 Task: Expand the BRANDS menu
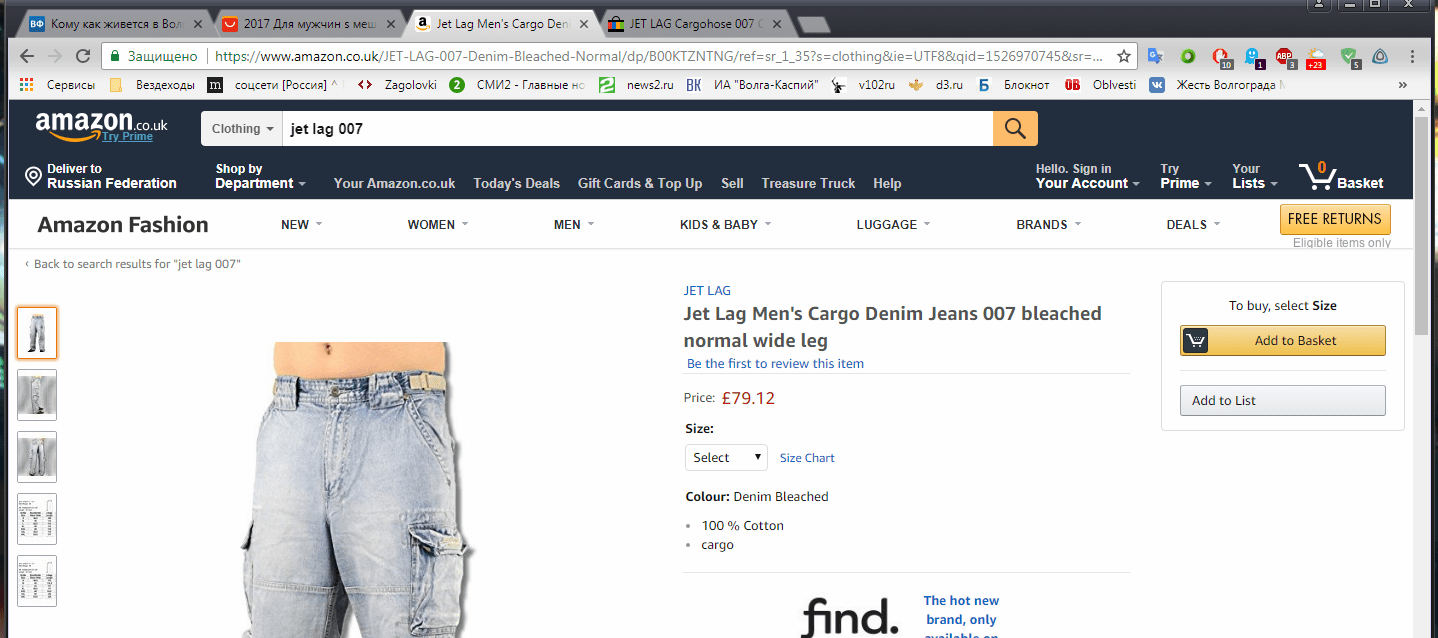pos(1048,225)
